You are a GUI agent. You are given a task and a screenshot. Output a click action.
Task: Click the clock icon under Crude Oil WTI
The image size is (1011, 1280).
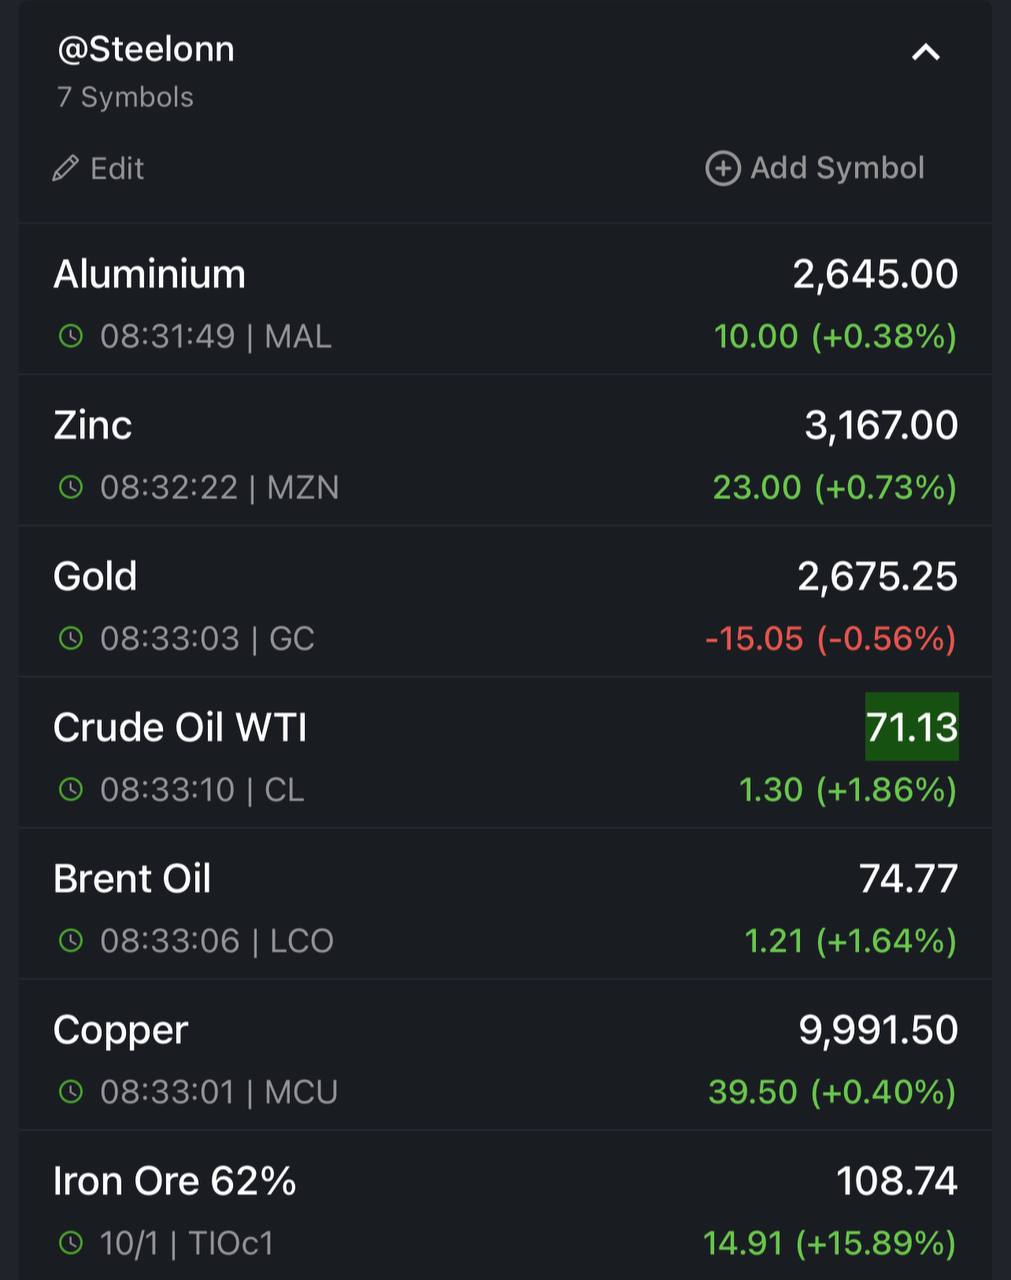pos(71,789)
